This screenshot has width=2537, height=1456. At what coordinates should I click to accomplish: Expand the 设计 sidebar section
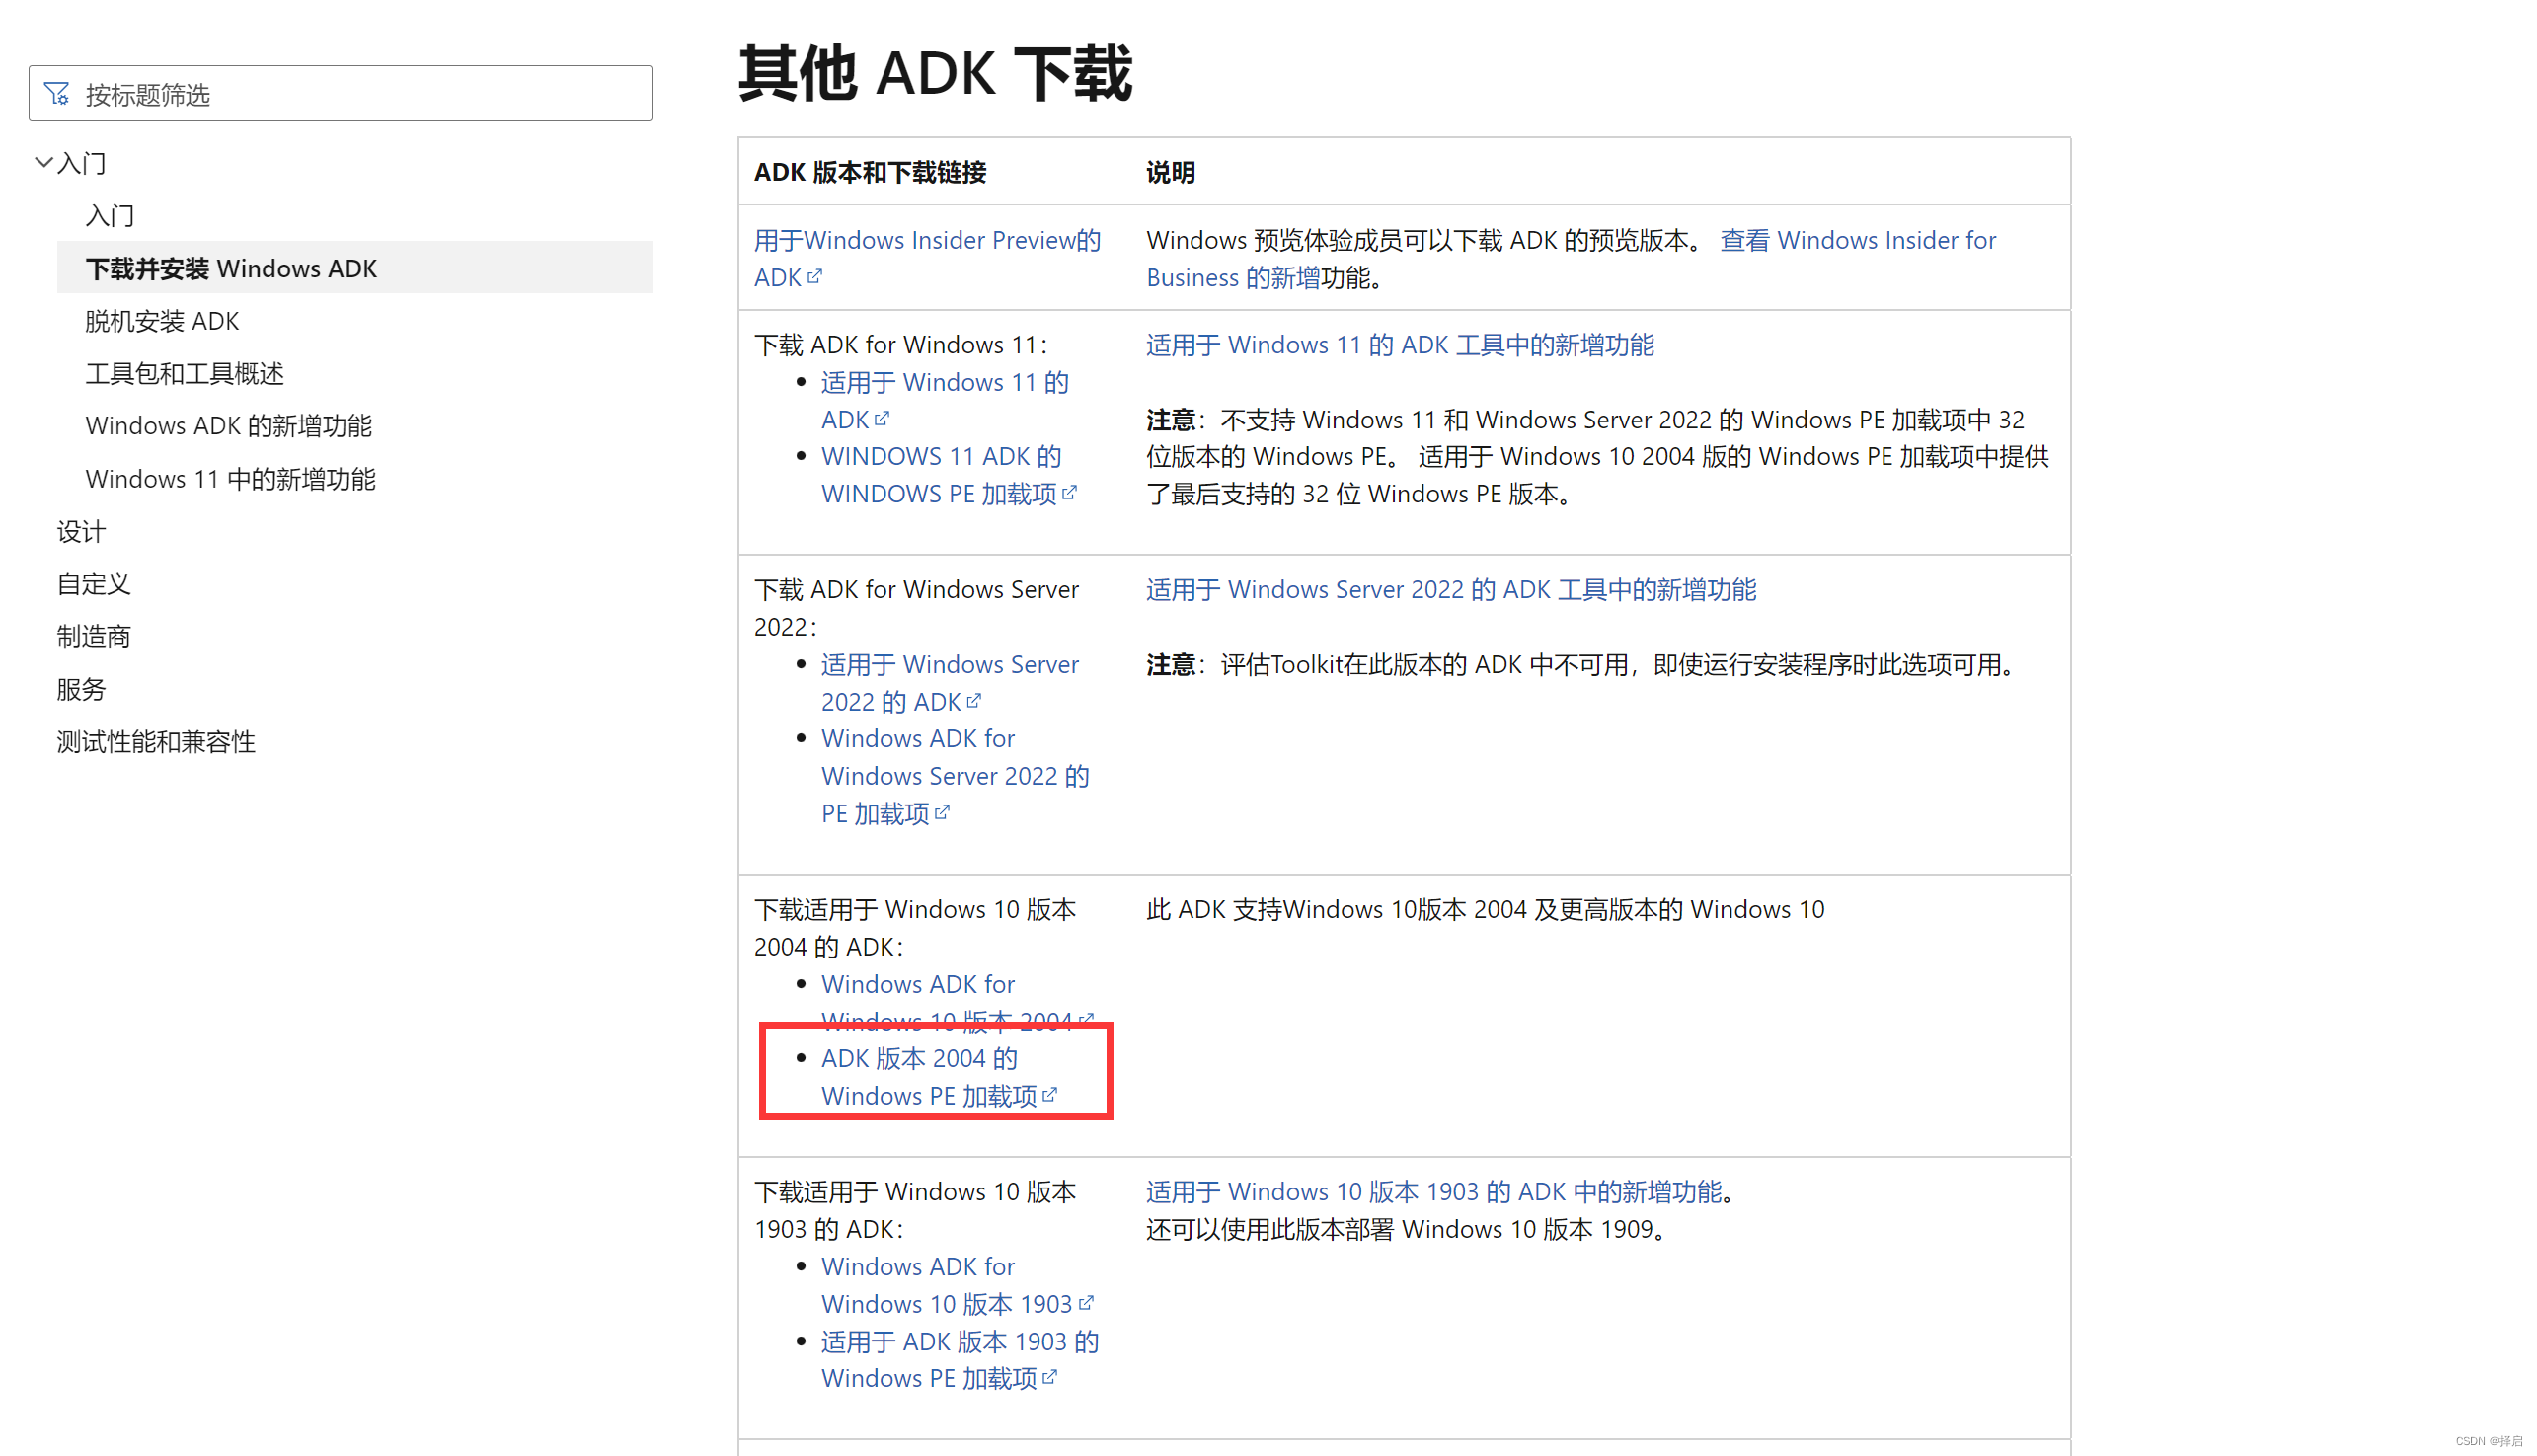[81, 531]
